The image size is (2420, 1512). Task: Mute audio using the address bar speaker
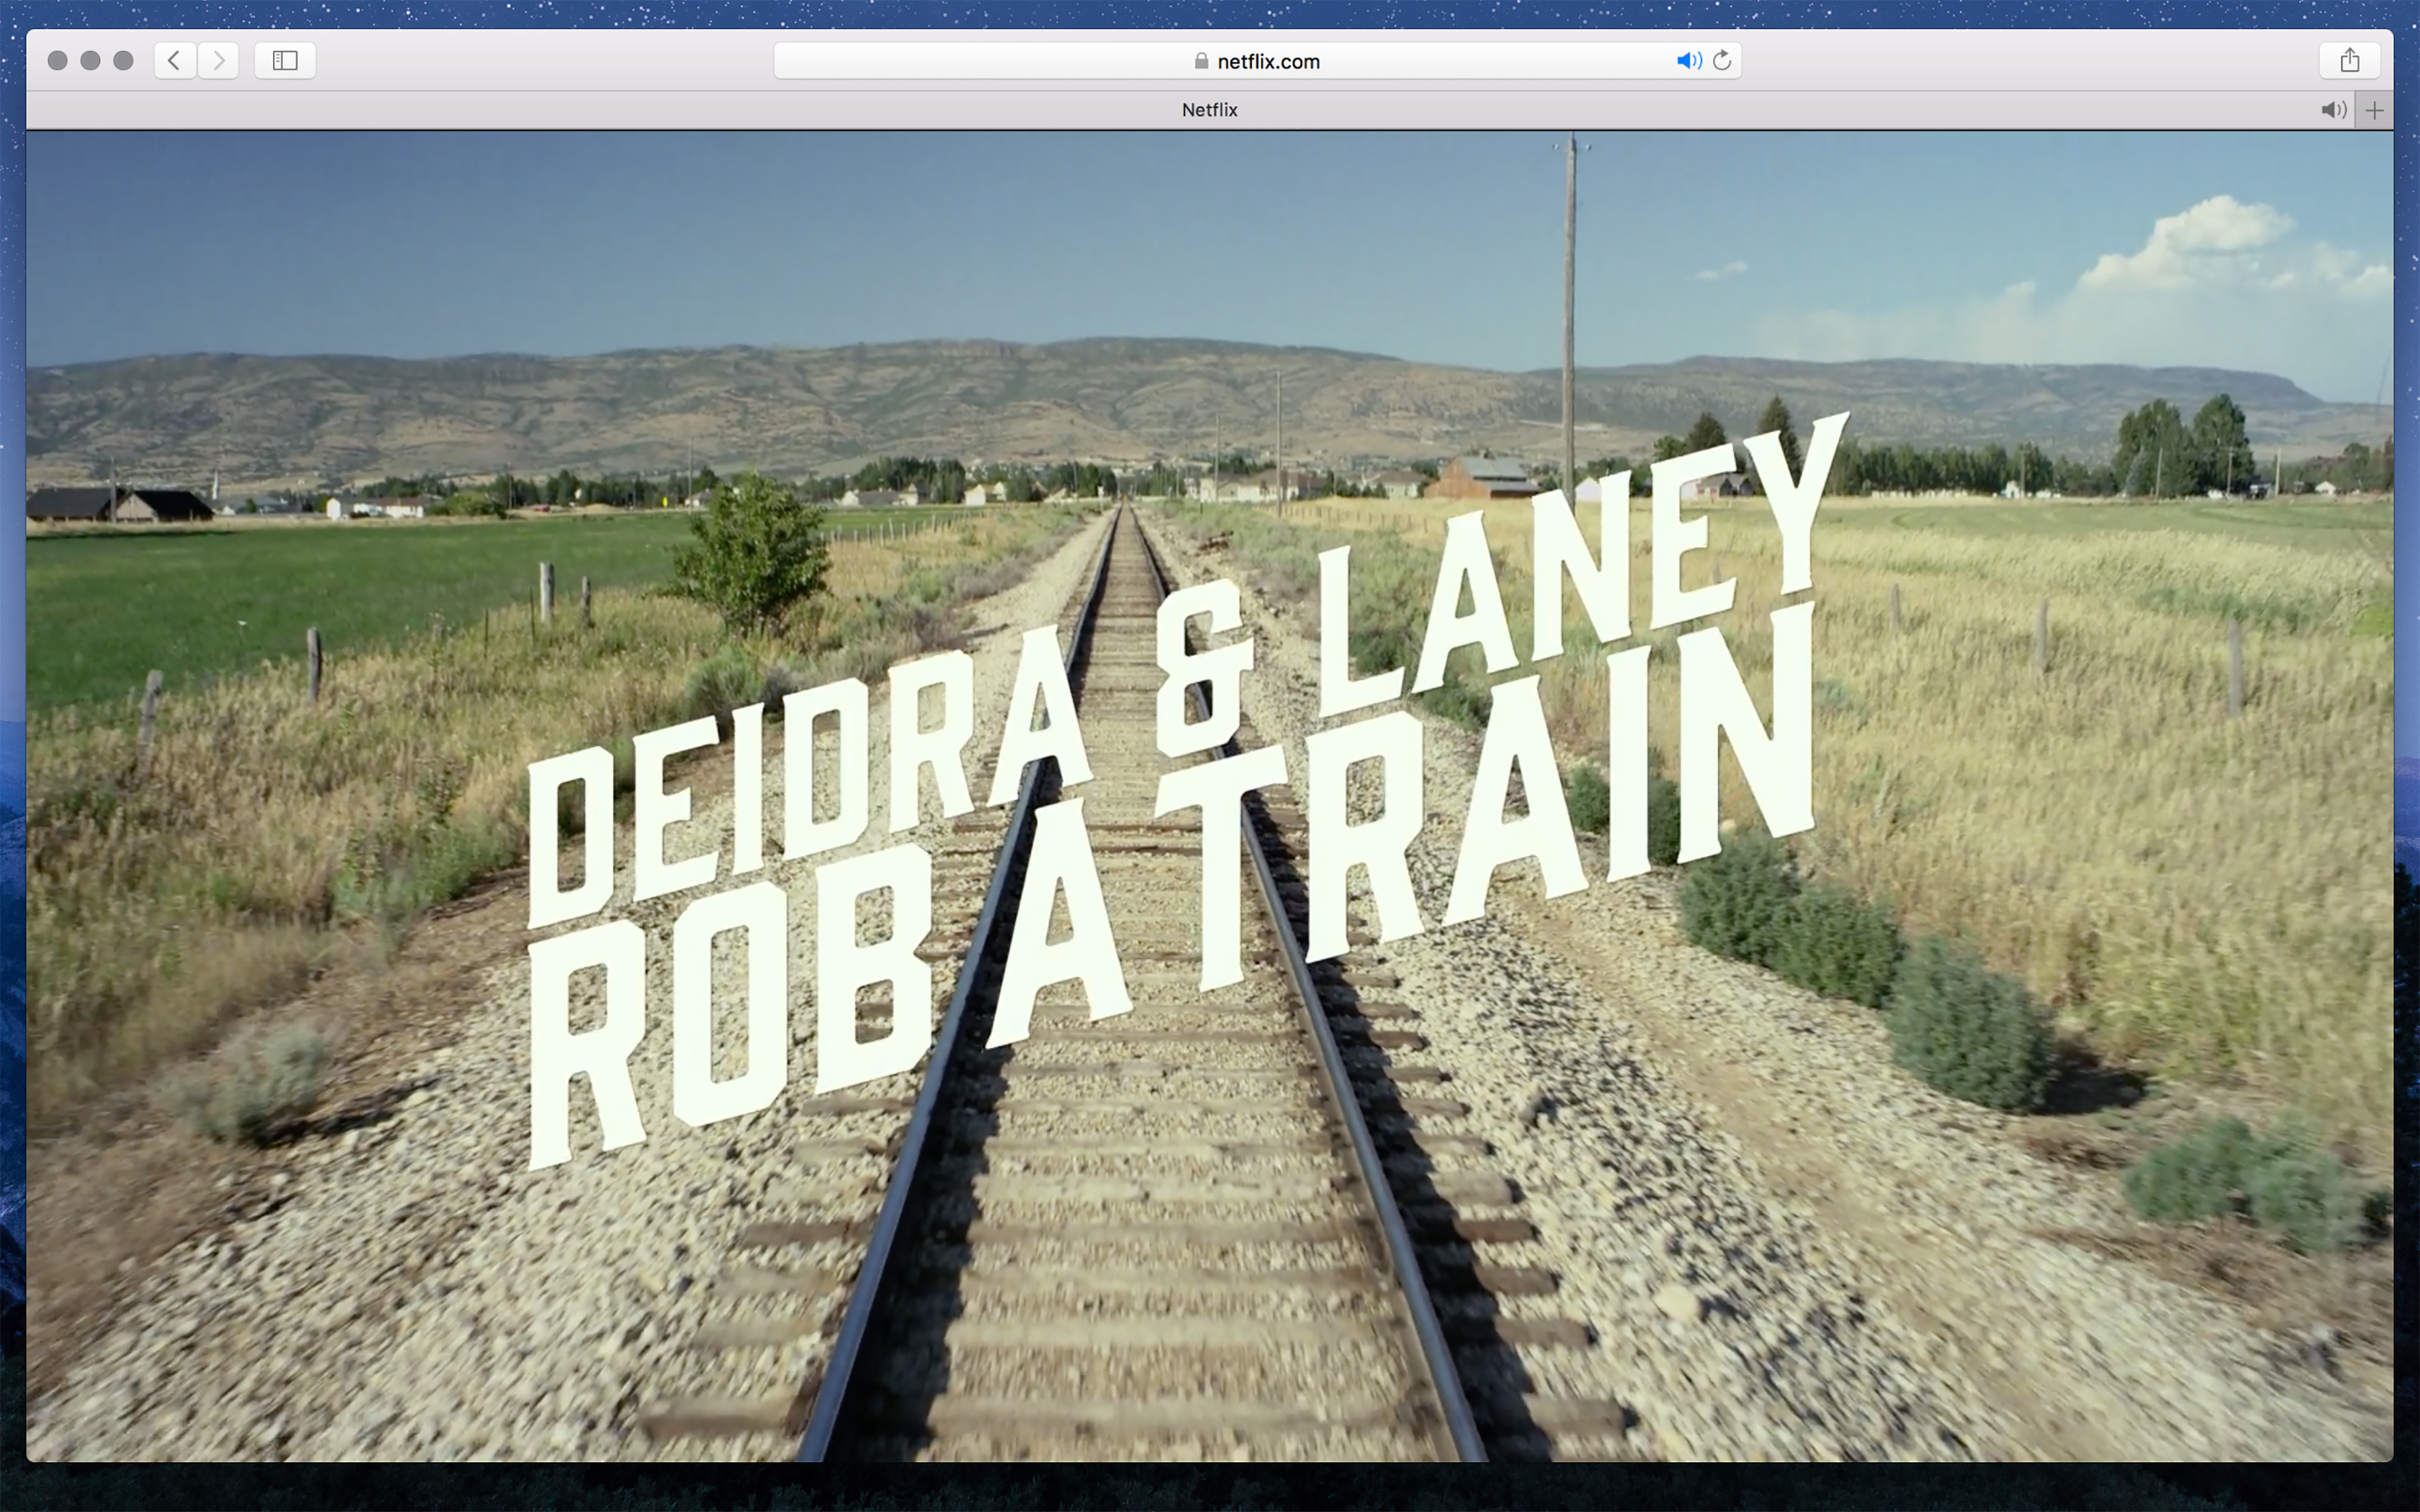tap(1688, 60)
